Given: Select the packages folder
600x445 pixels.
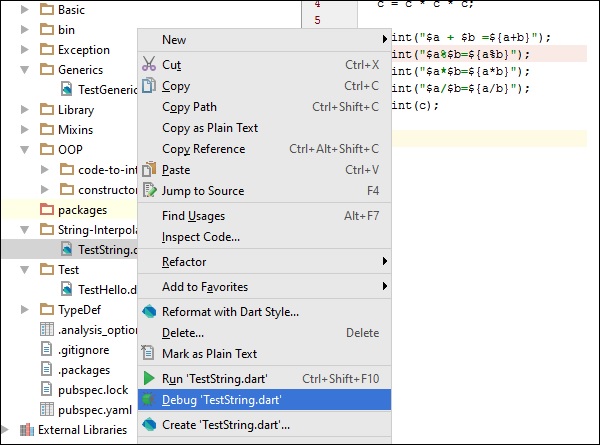Looking at the screenshot, I should 82,210.
